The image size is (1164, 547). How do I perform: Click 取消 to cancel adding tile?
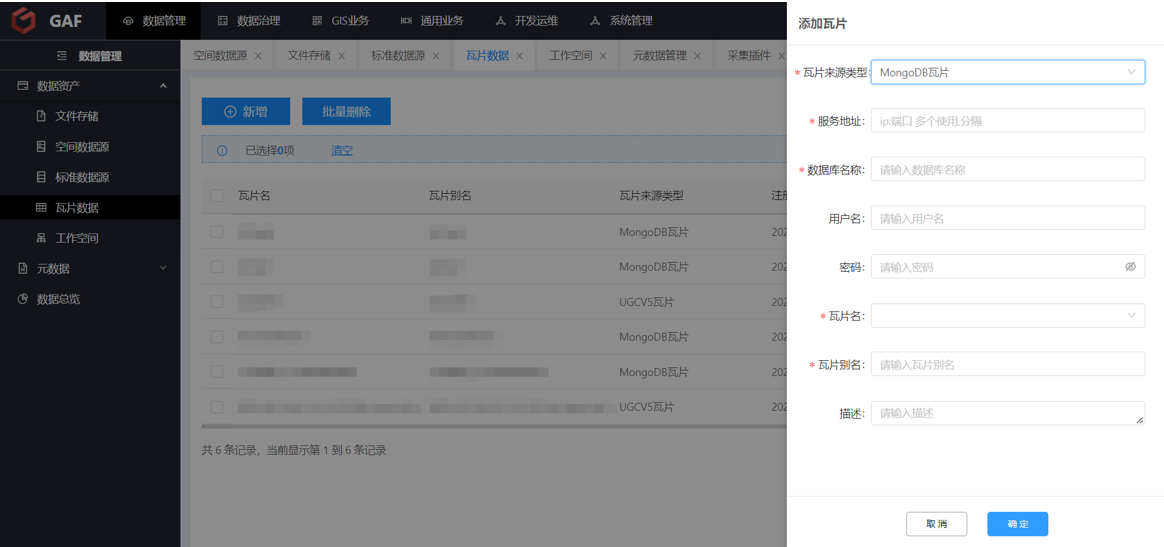936,524
